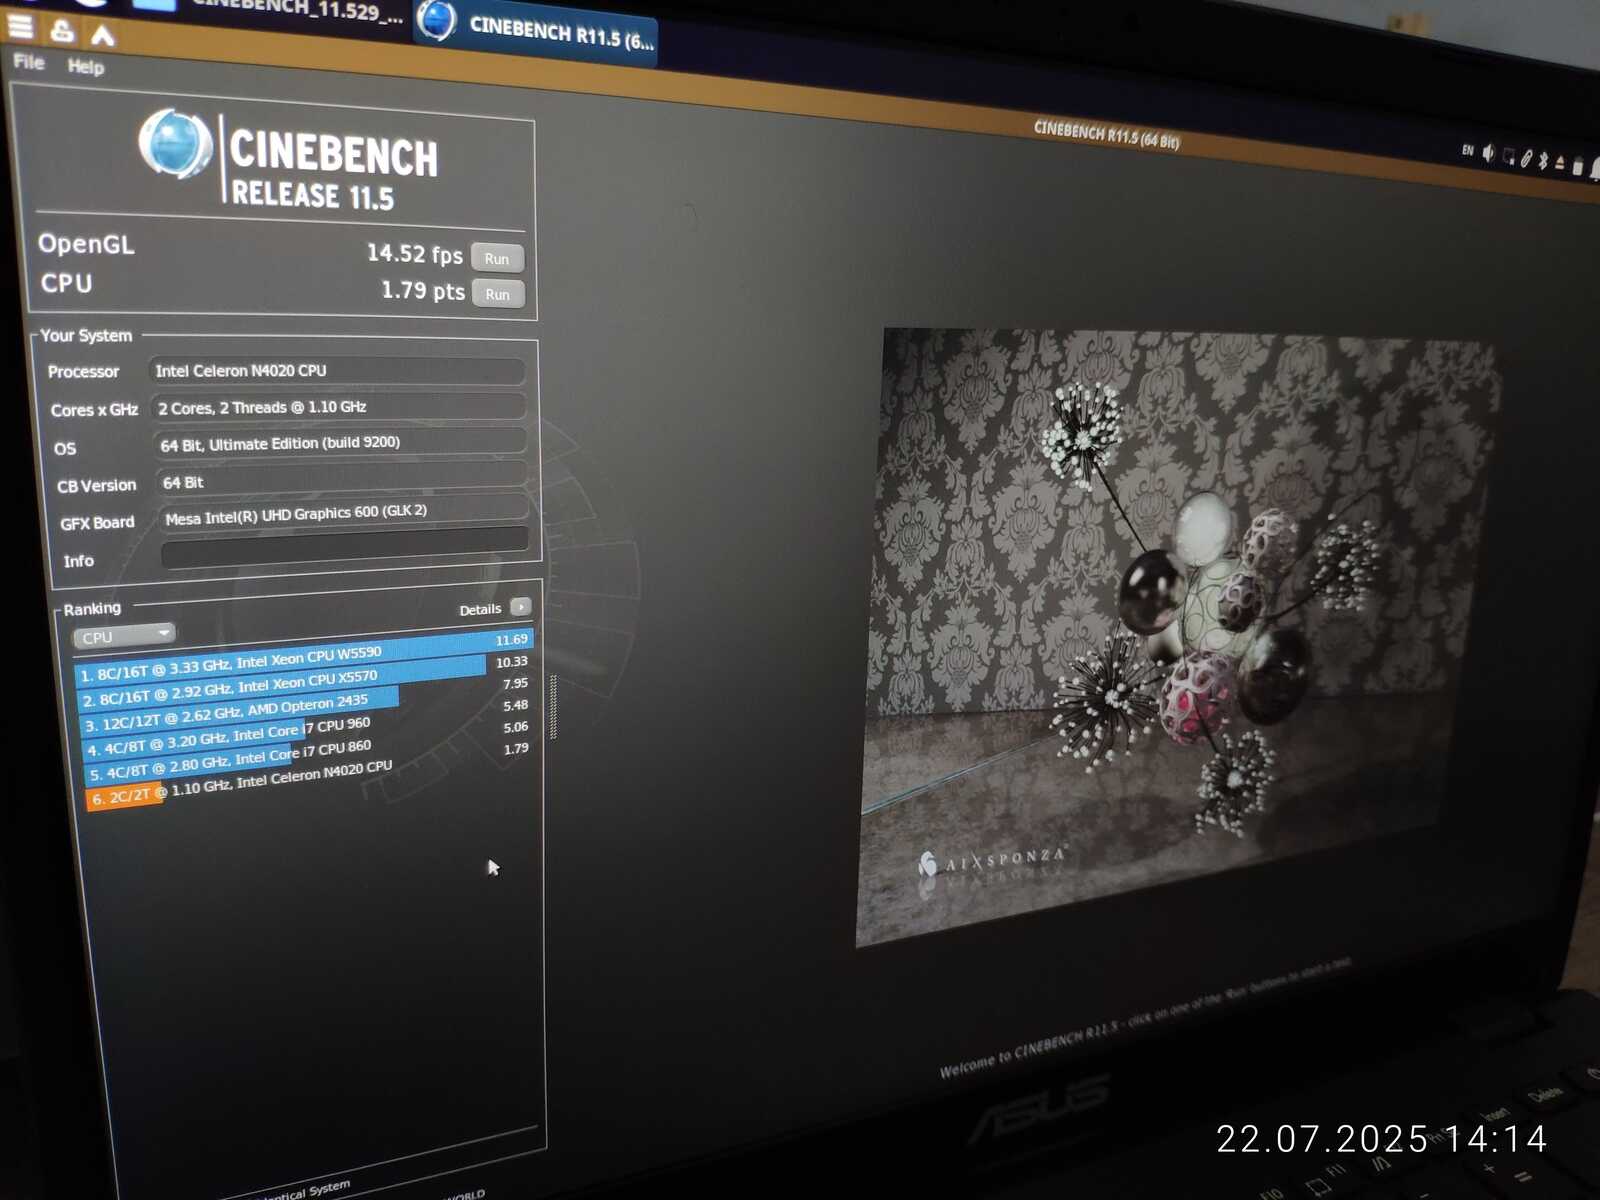The height and width of the screenshot is (1200, 1600).
Task: Expand the ranking Details arrow button
Action: [x=521, y=607]
